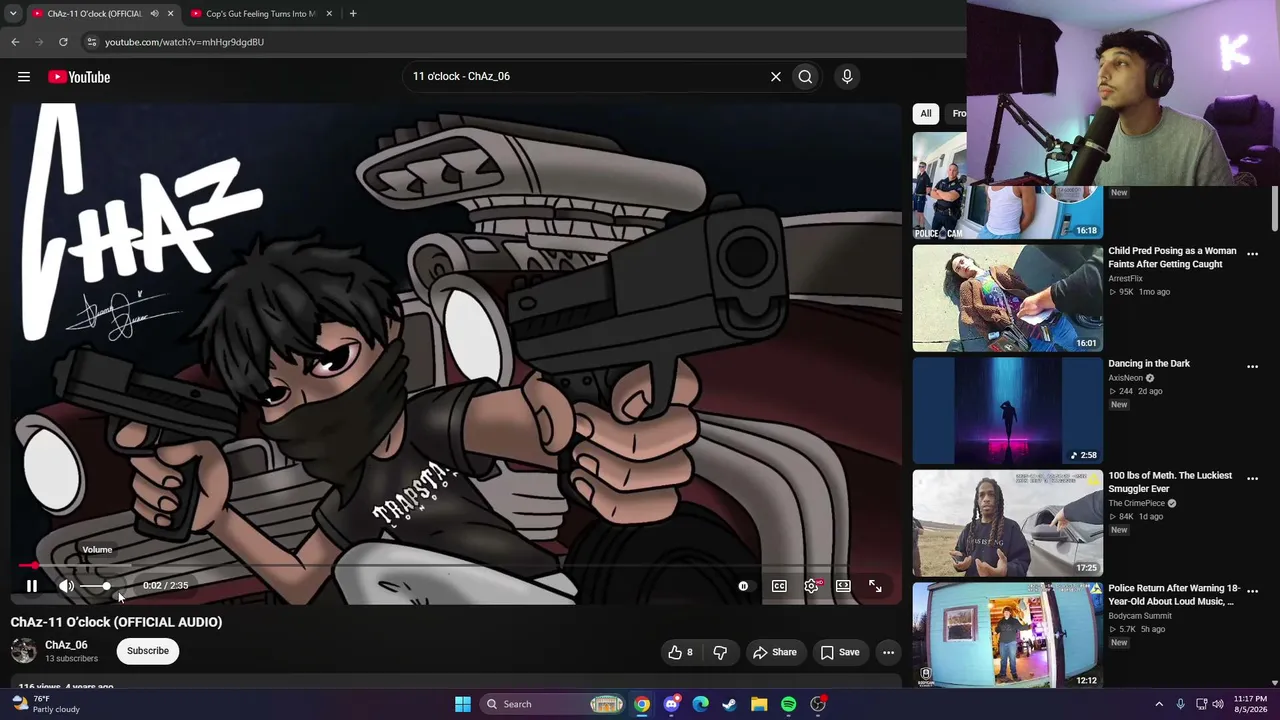Select the youtube.com address bar URL
The height and width of the screenshot is (720, 1280).
coord(184,42)
